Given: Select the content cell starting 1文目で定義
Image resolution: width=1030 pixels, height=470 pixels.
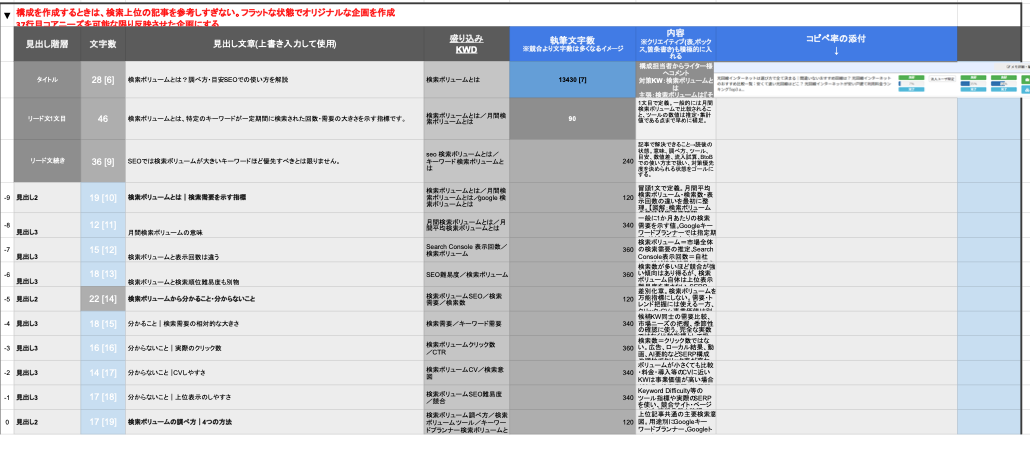Looking at the screenshot, I should click(675, 118).
